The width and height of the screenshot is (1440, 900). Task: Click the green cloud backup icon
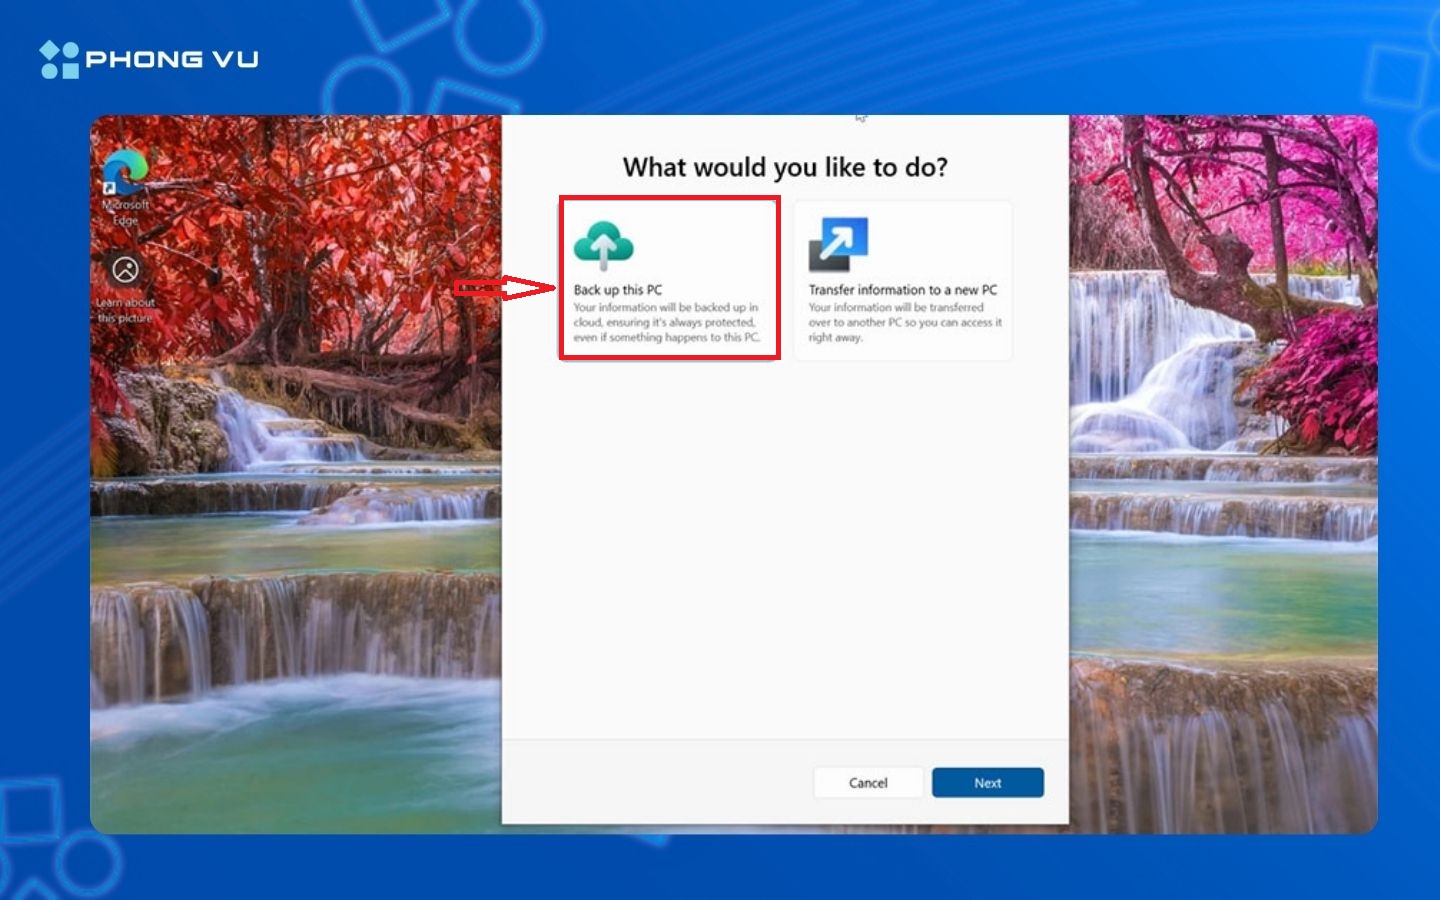603,245
